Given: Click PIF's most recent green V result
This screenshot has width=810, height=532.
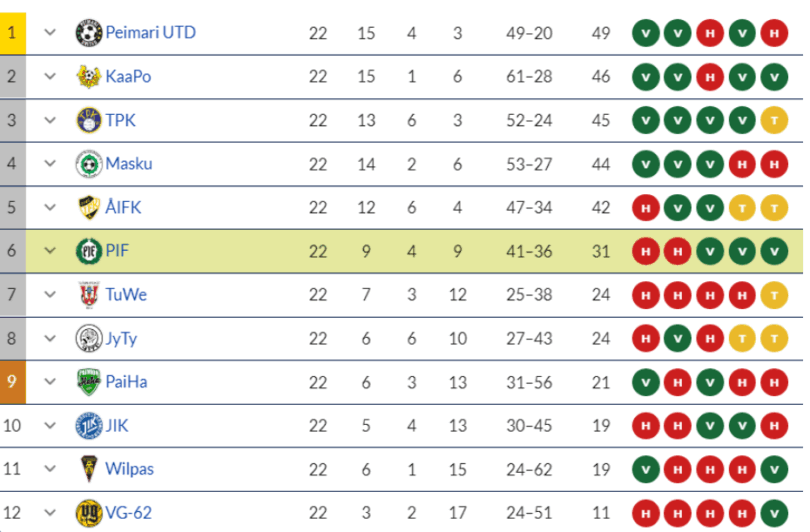Looking at the screenshot, I should [x=774, y=251].
